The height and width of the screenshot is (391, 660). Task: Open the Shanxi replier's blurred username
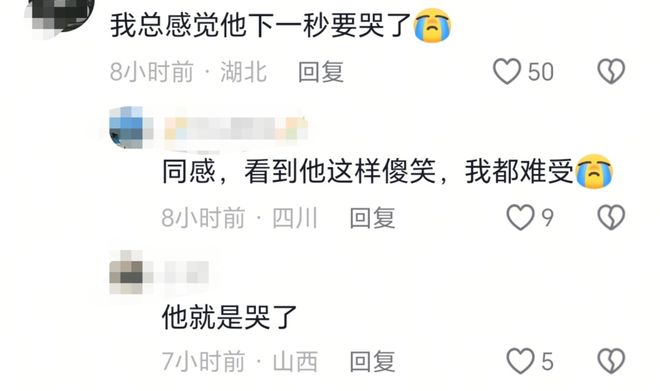186,272
